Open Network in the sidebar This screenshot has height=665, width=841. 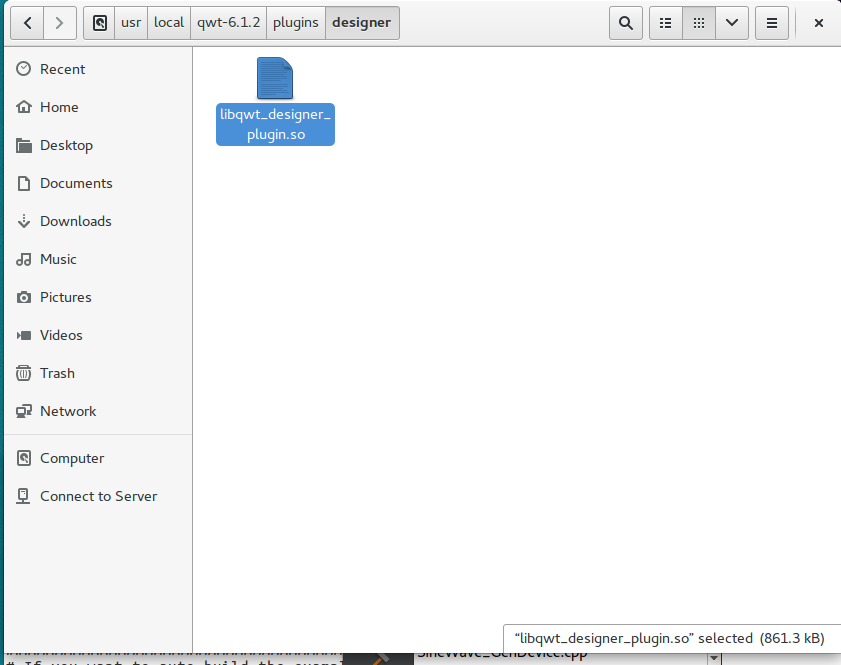click(98, 411)
